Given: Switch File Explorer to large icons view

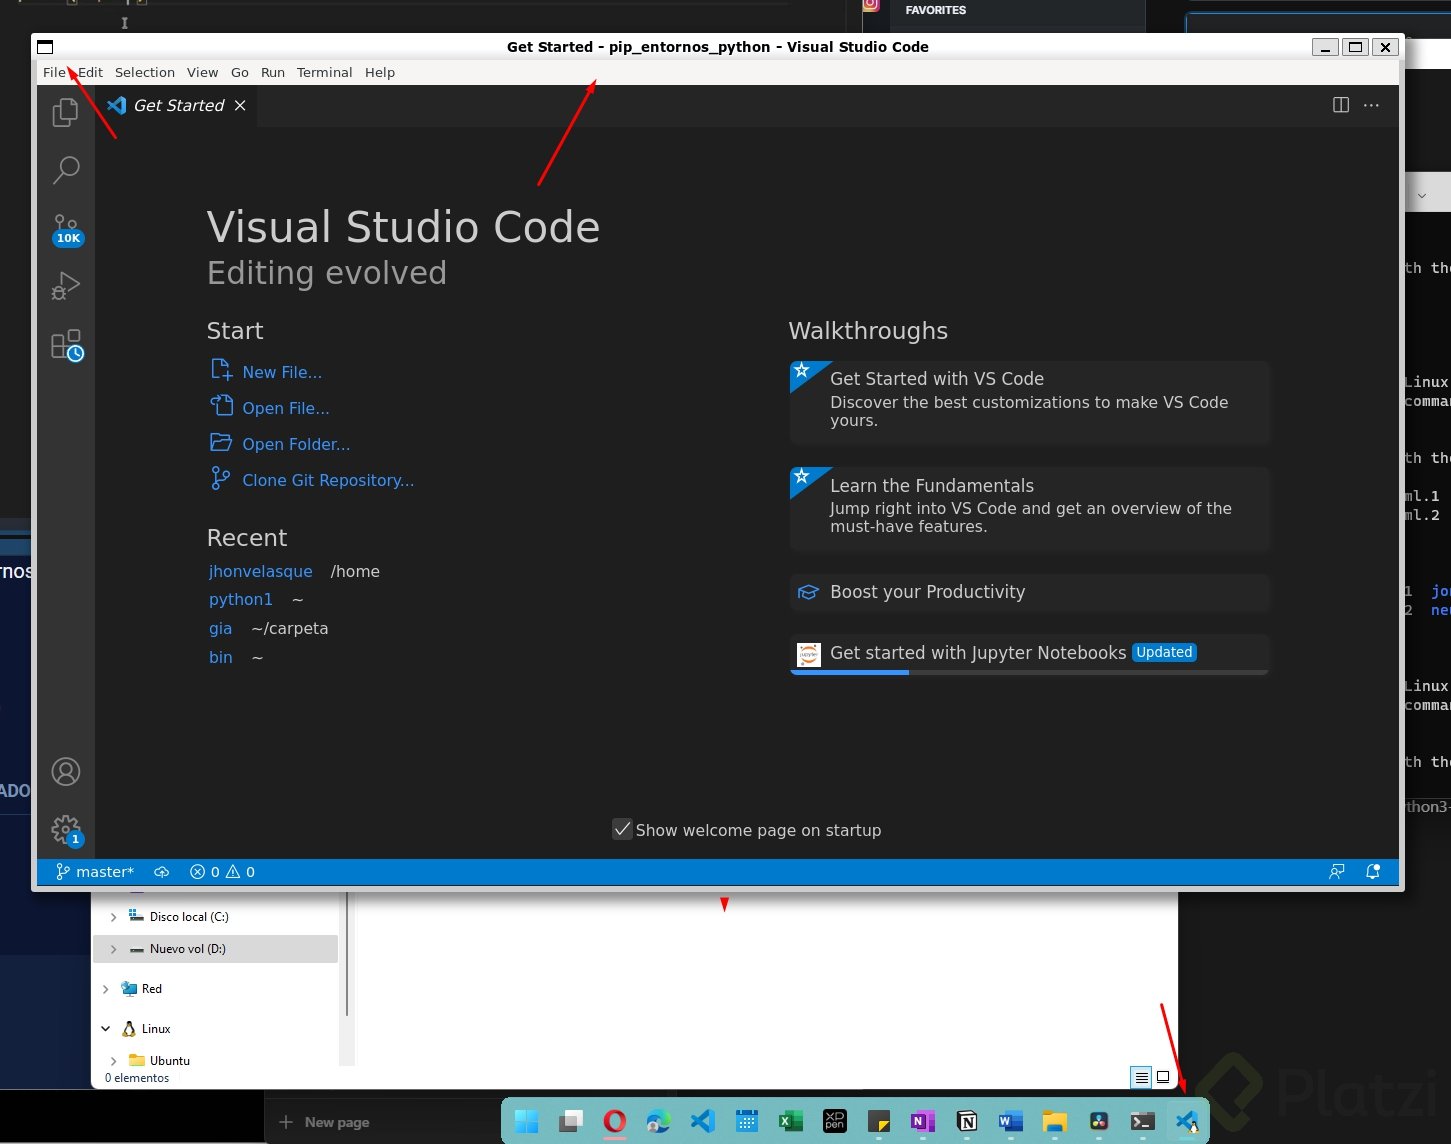Looking at the screenshot, I should click(1163, 1077).
